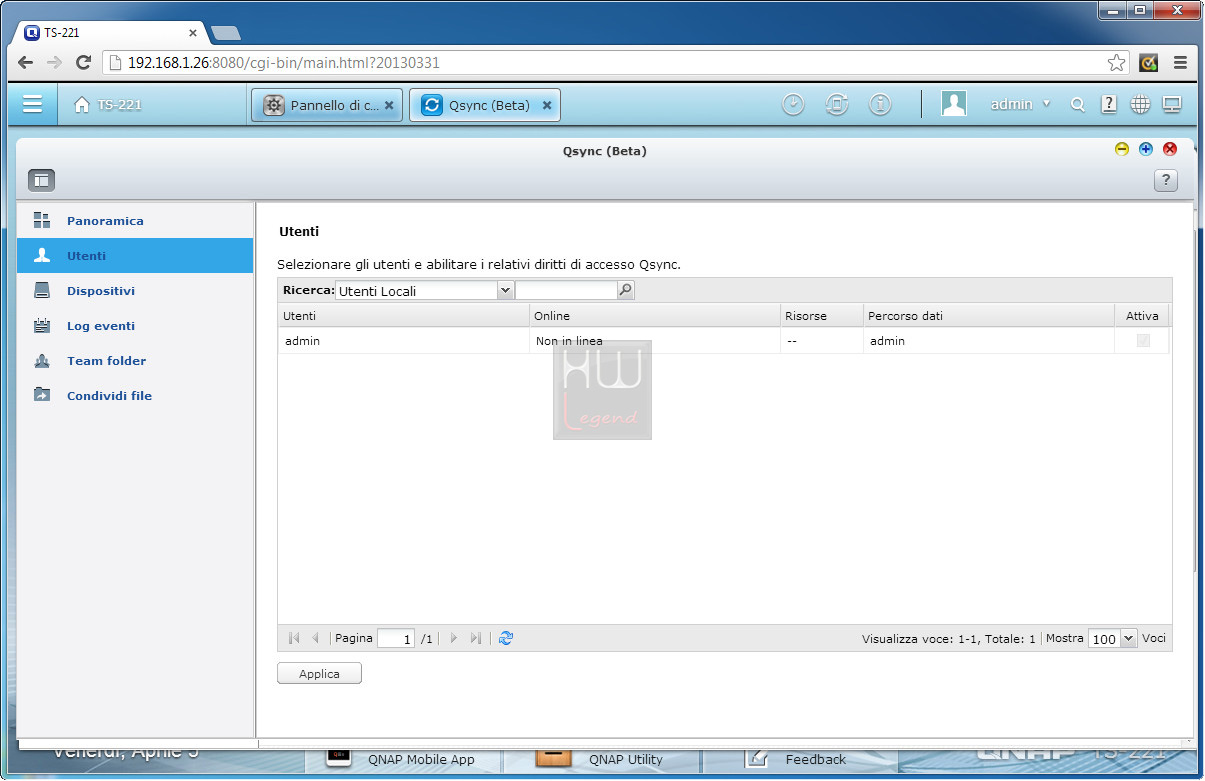Click the browser extension icon beside the star
This screenshot has height=781, width=1205.
coord(1149,62)
